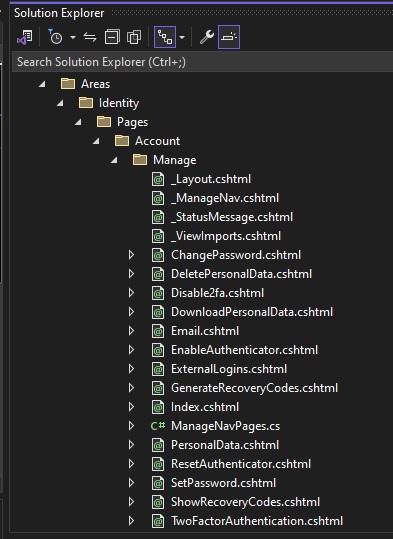Viewport: 393px width, 539px height.
Task: Click the DeletePersonalData.cshtml file icon
Action: click(158, 274)
